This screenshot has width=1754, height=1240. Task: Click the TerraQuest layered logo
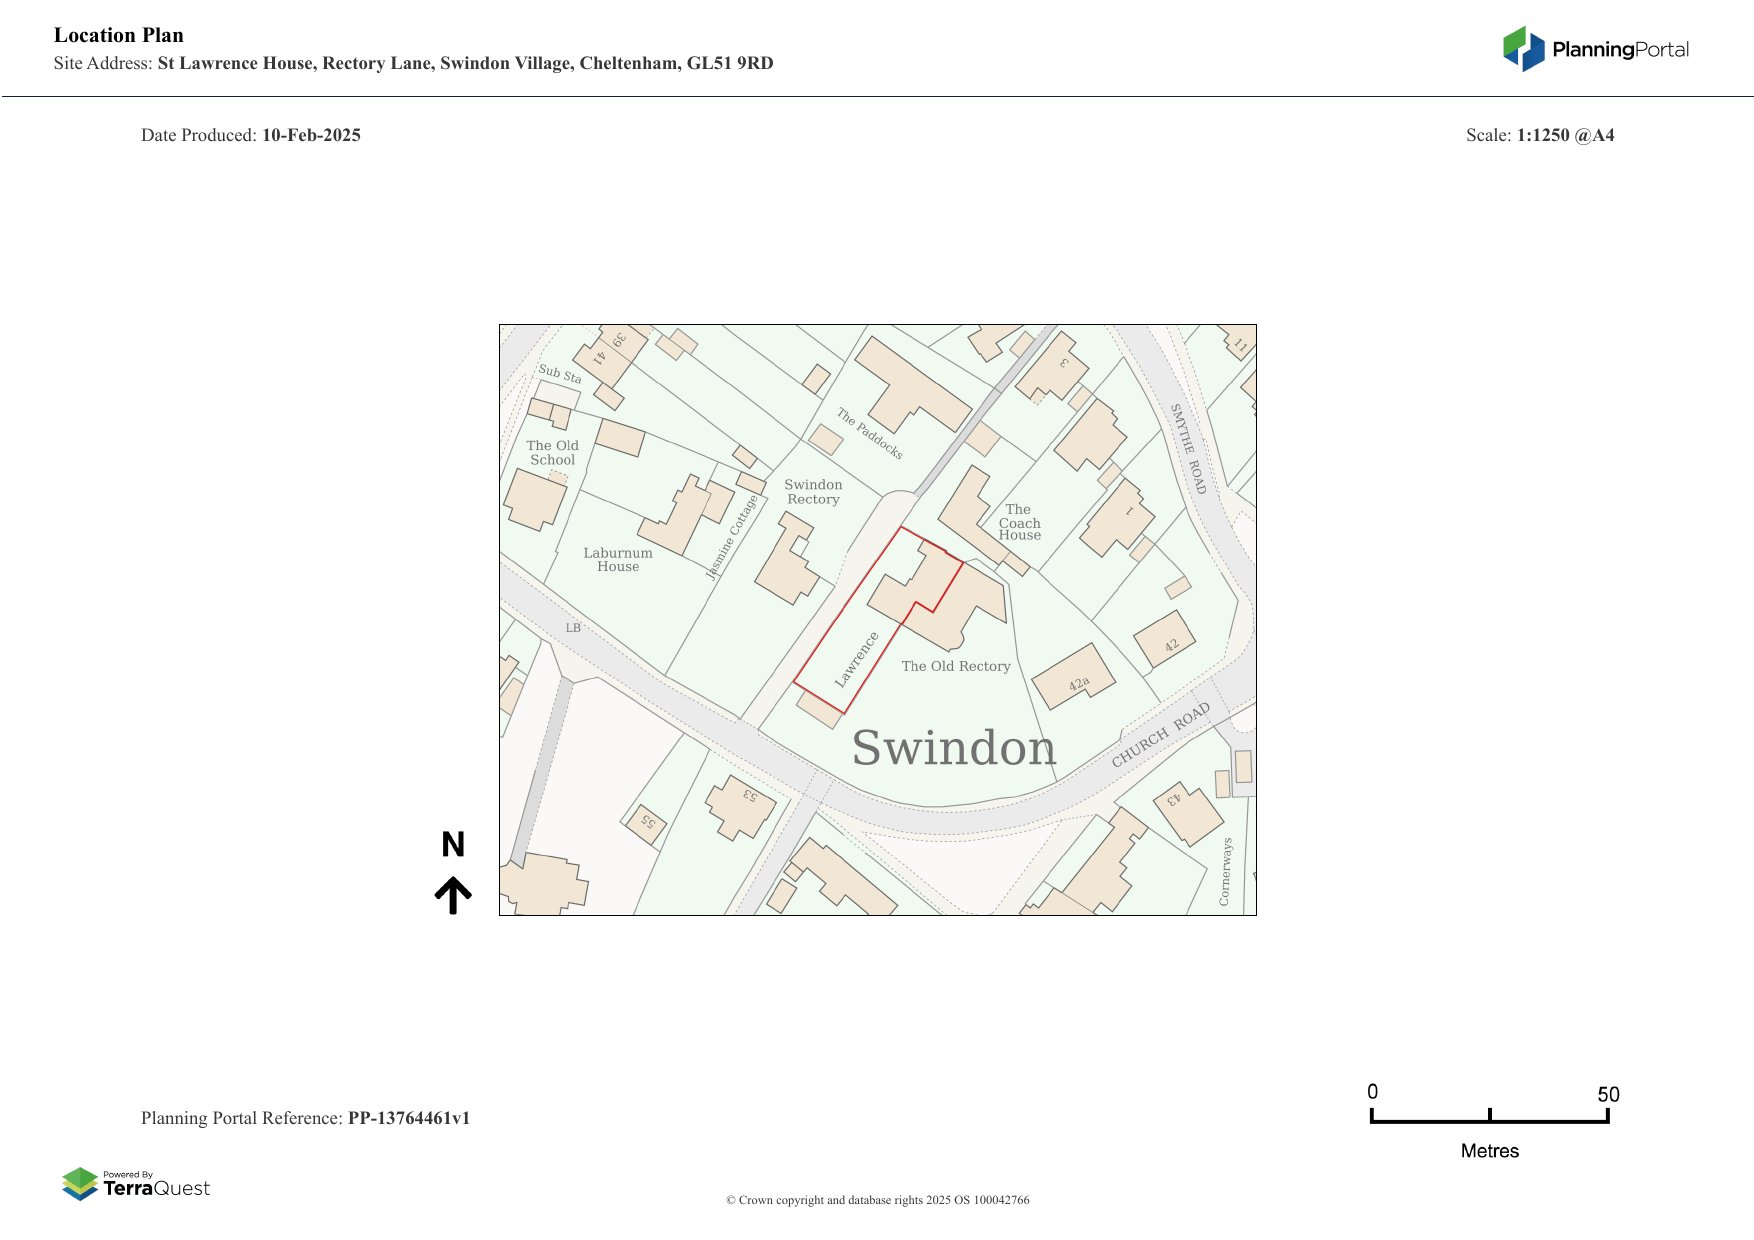coord(80,1184)
